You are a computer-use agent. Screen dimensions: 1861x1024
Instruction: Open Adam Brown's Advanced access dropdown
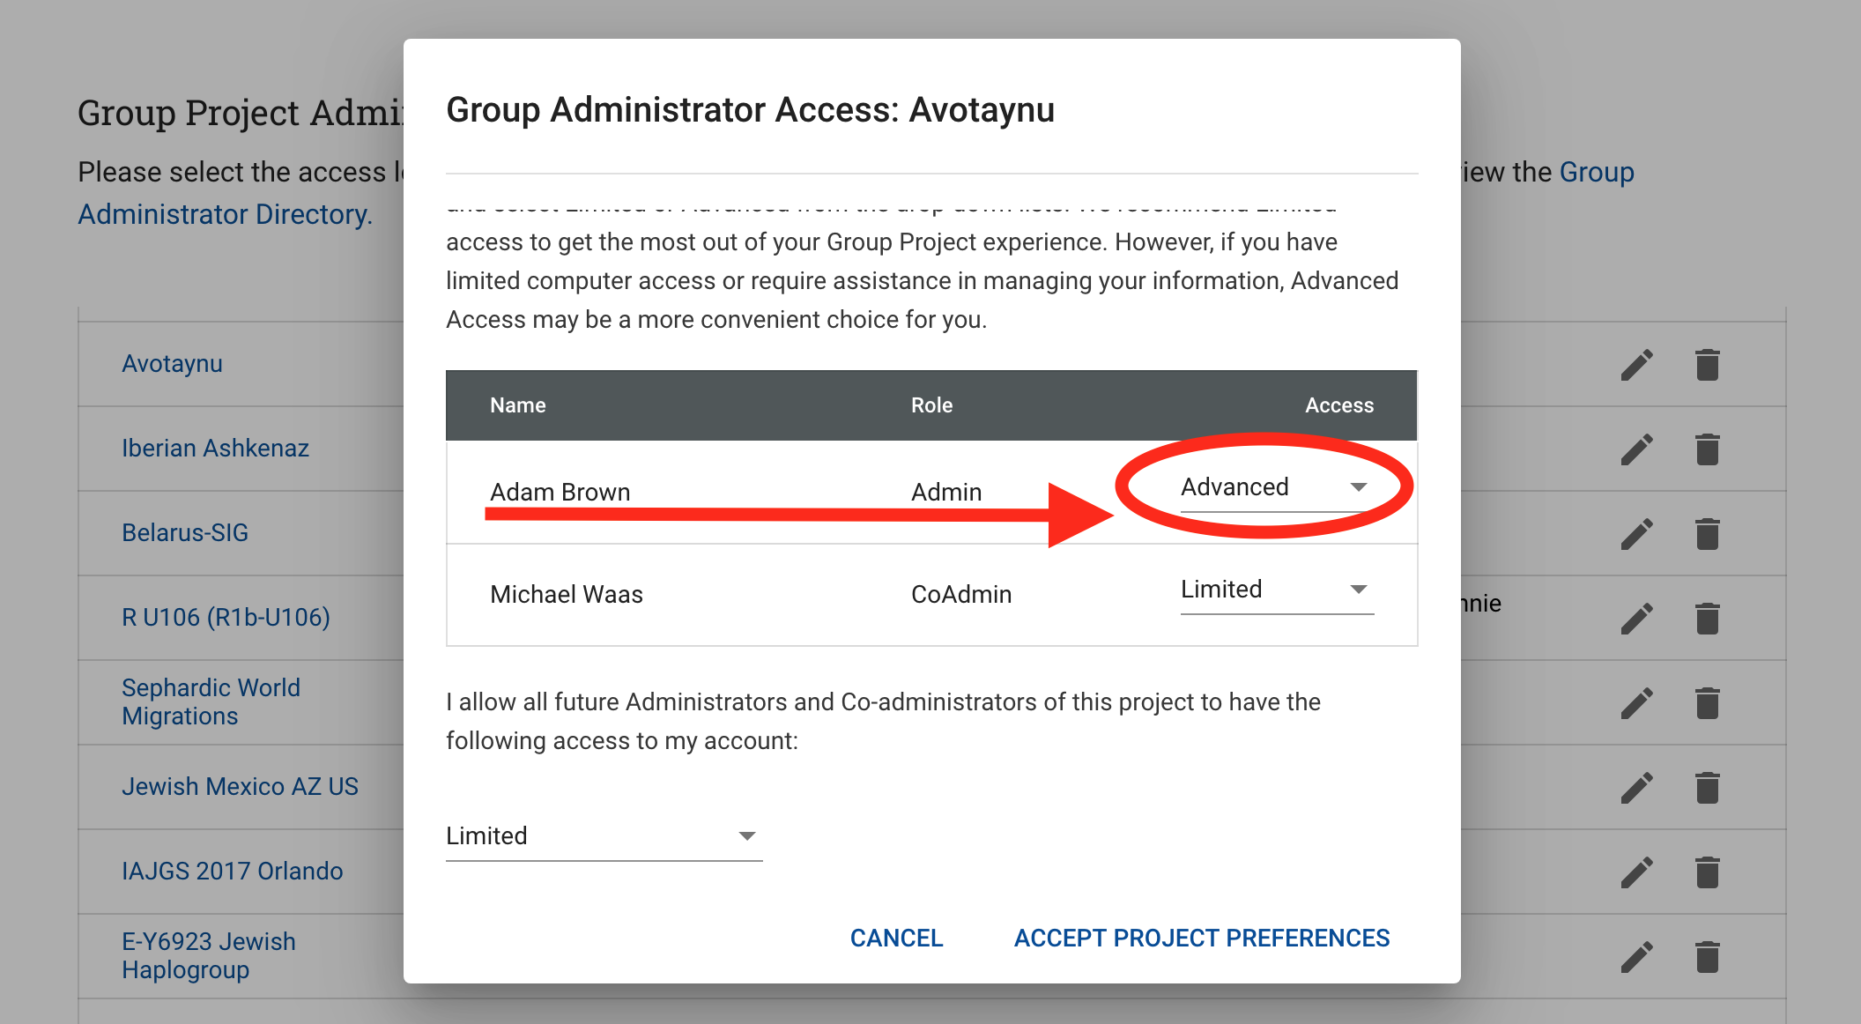coord(1276,488)
